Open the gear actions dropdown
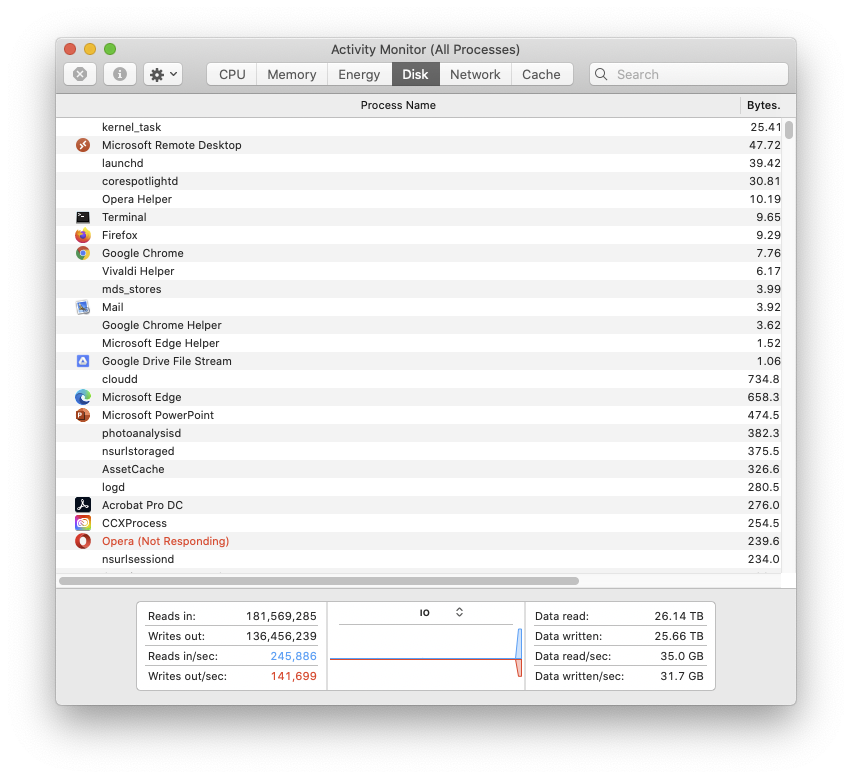Image resolution: width=852 pixels, height=779 pixels. [x=163, y=74]
